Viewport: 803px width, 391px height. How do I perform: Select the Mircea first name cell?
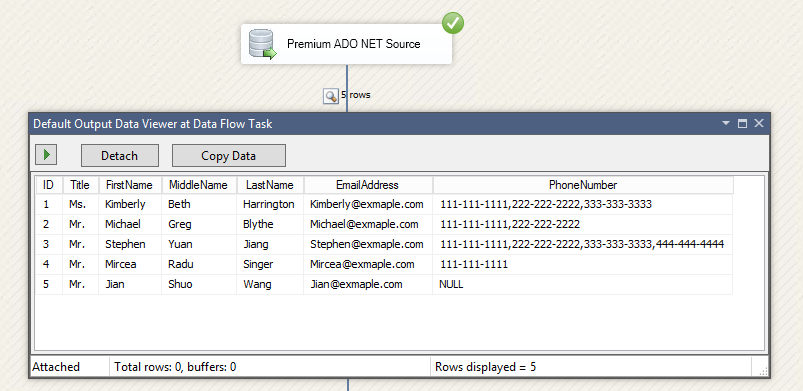(x=130, y=264)
